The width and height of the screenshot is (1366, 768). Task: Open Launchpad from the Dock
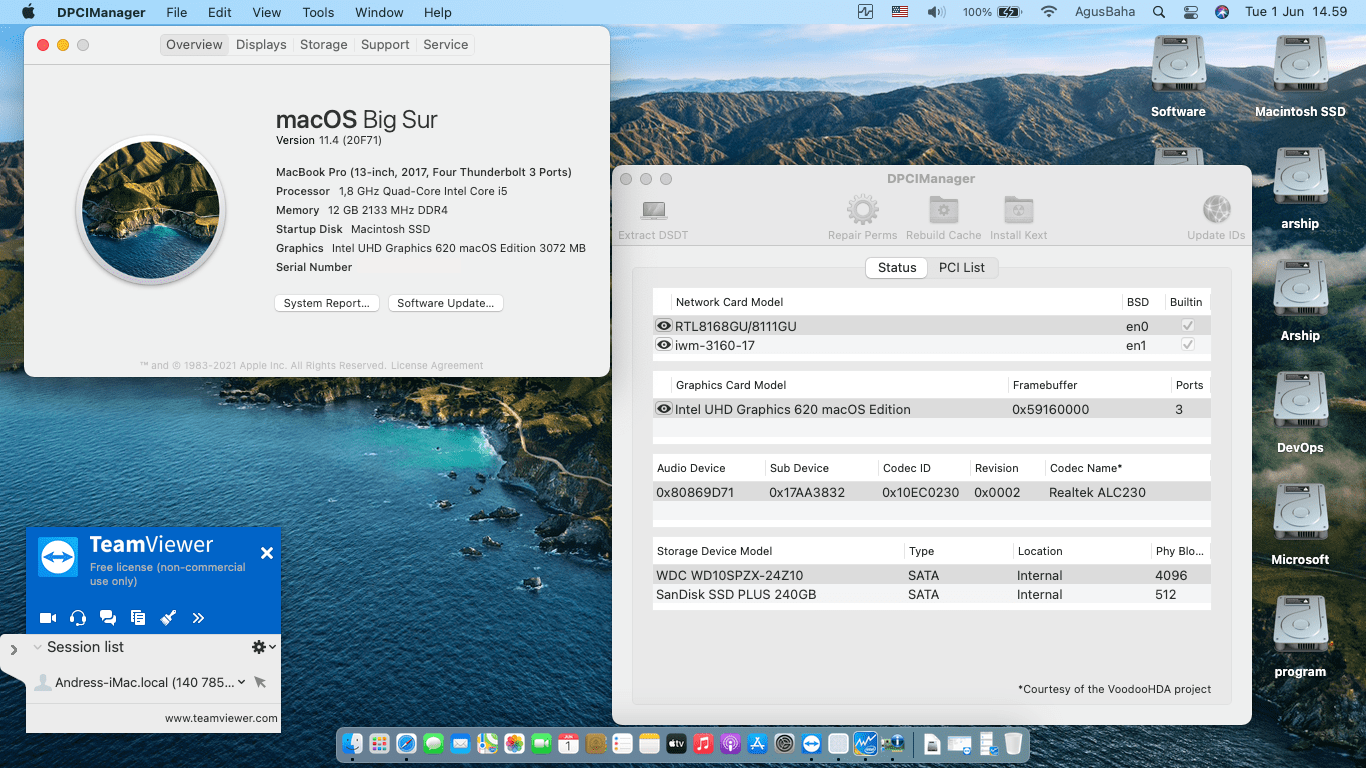379,743
